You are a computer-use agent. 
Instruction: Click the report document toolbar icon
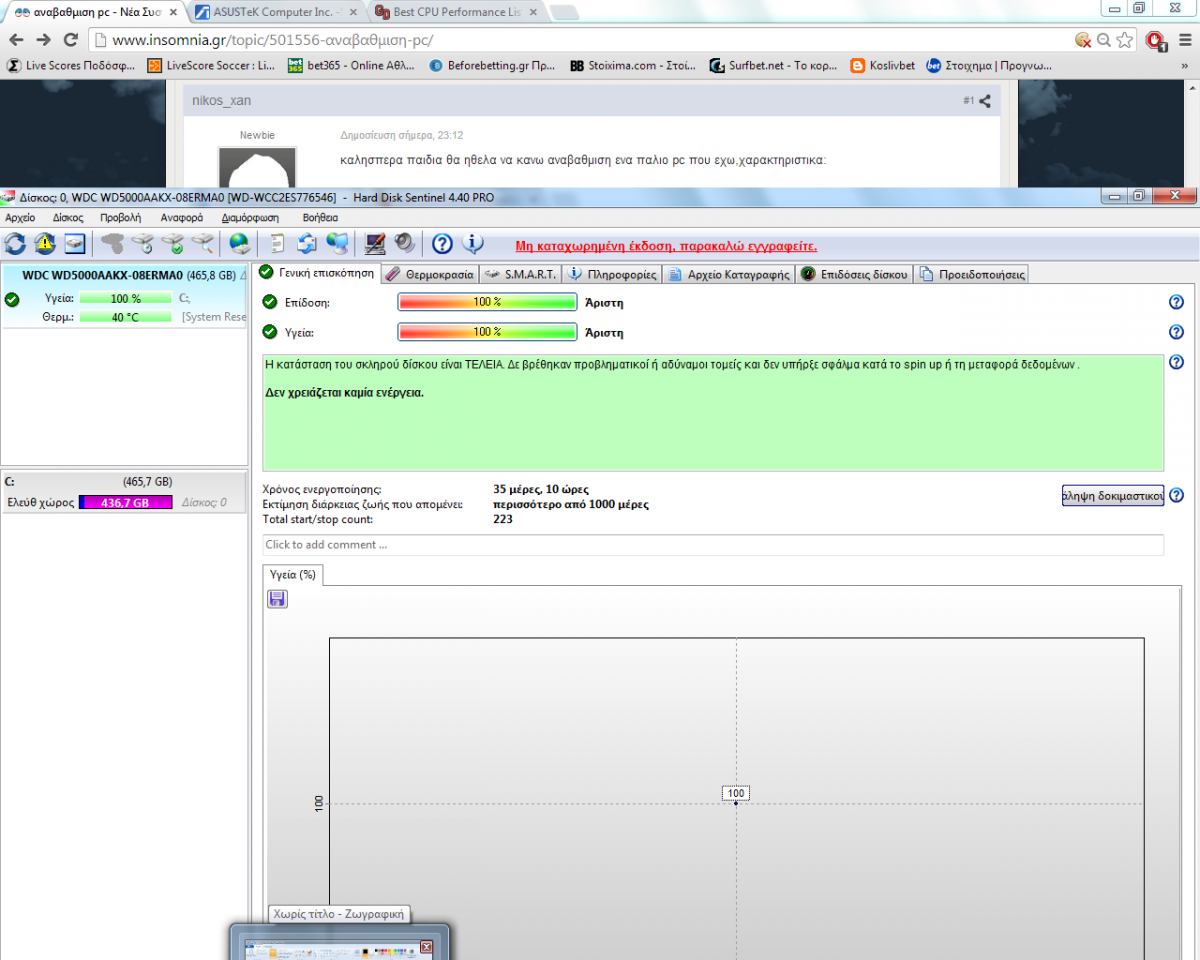(x=278, y=243)
